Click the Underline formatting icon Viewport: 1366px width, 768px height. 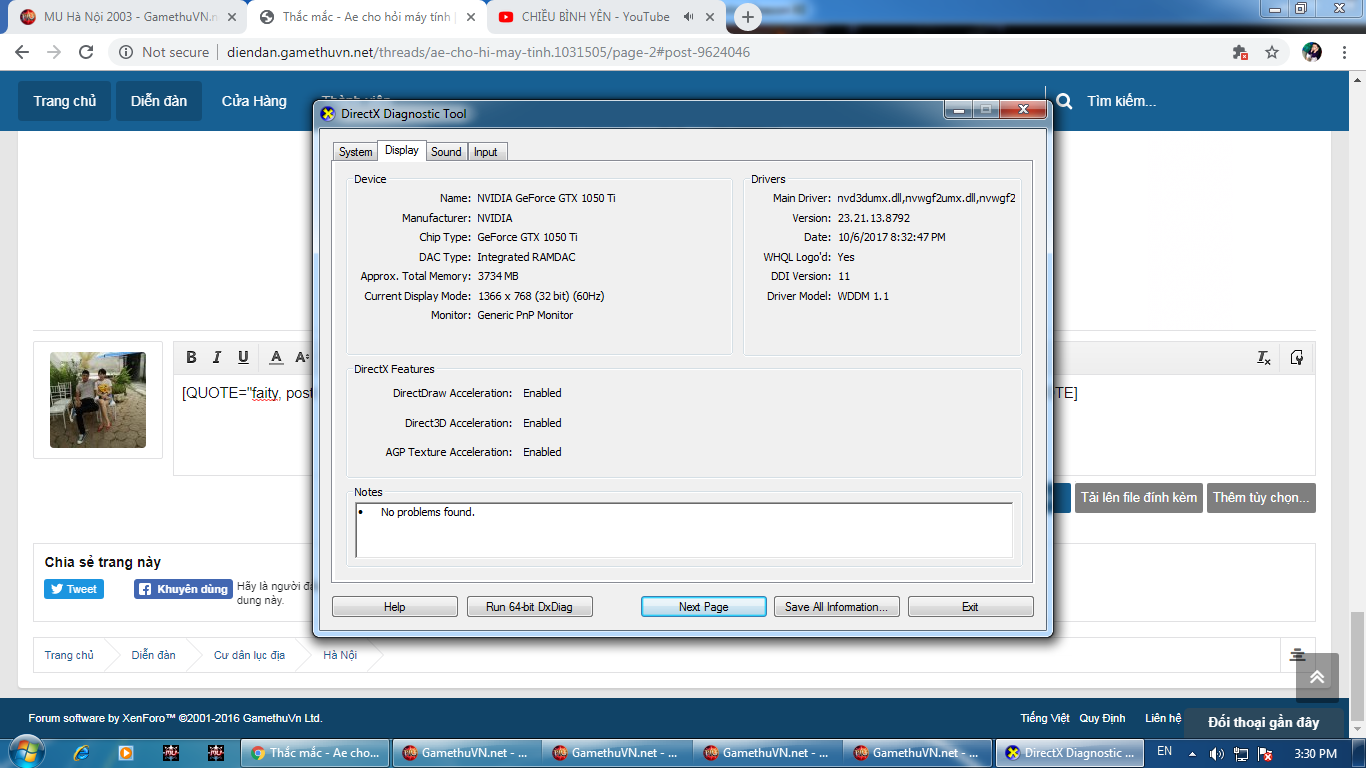pyautogui.click(x=243, y=358)
